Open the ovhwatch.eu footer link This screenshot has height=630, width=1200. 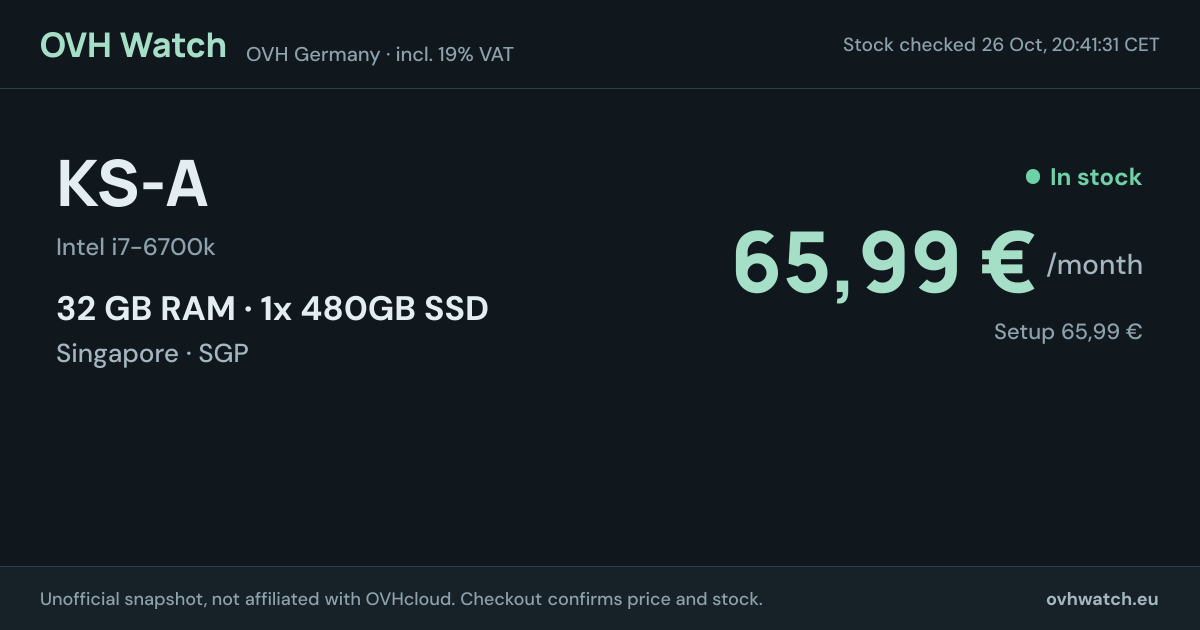pos(1102,599)
